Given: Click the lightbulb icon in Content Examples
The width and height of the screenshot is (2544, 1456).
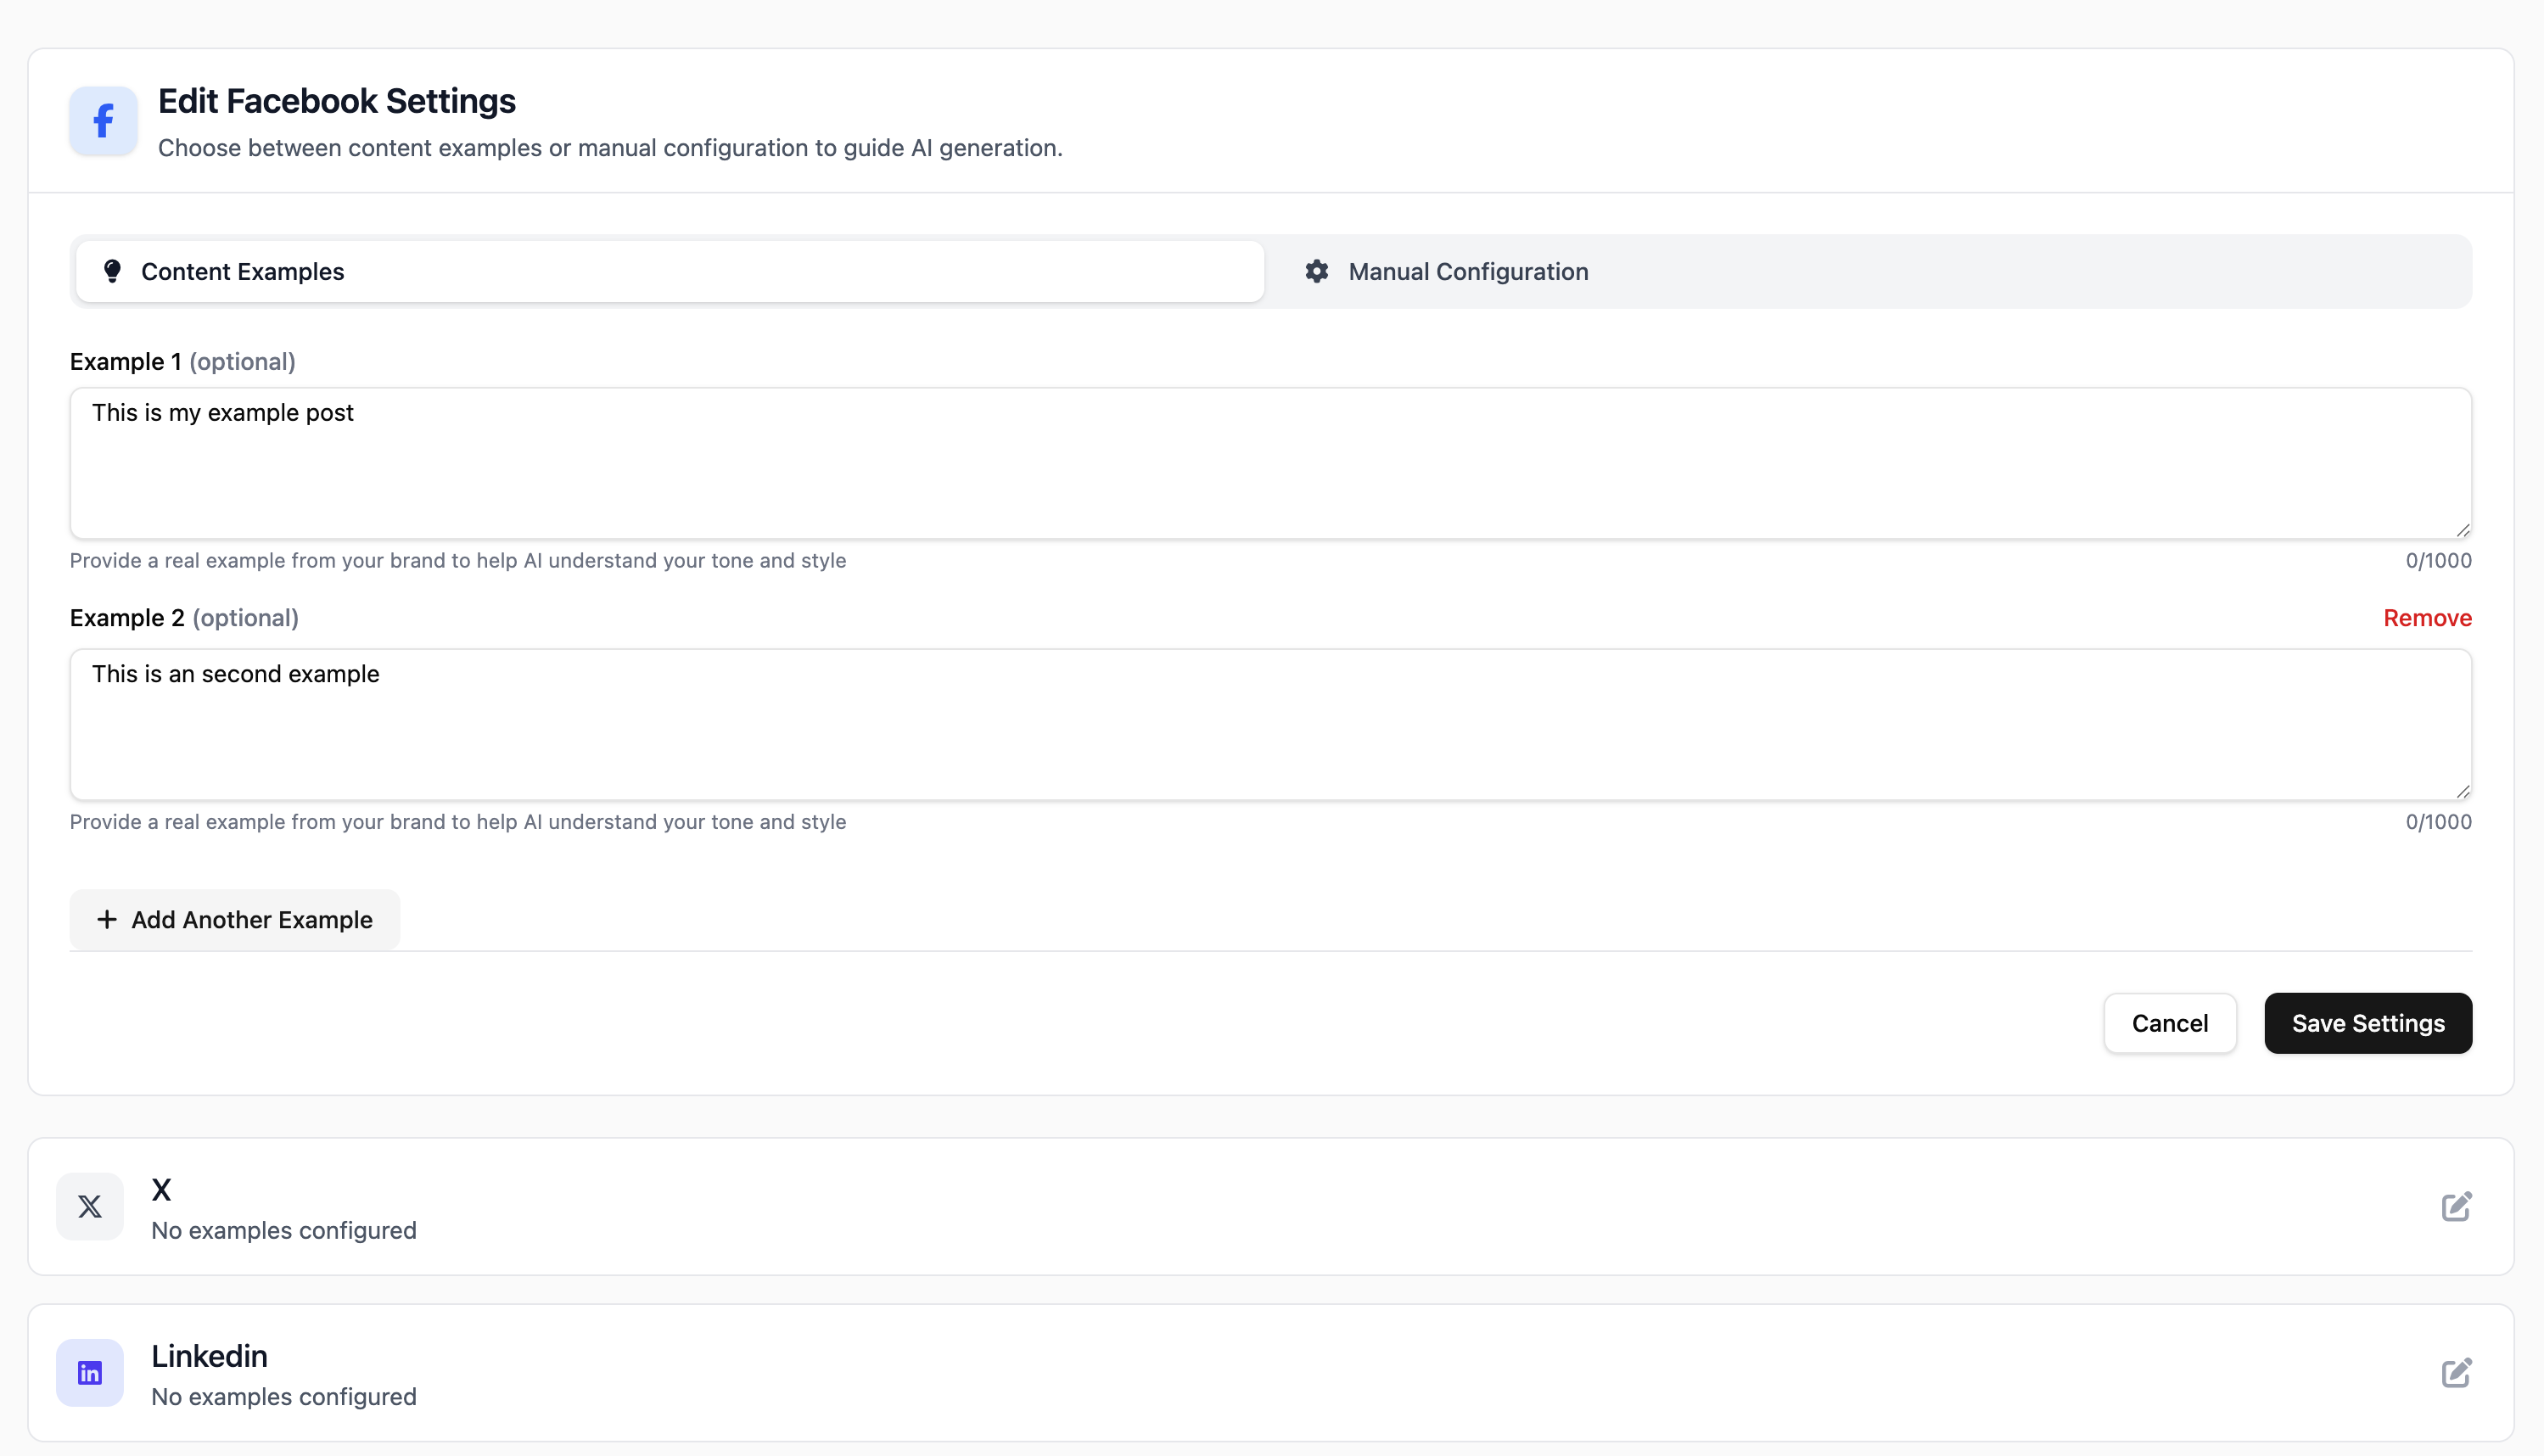Looking at the screenshot, I should click(112, 271).
